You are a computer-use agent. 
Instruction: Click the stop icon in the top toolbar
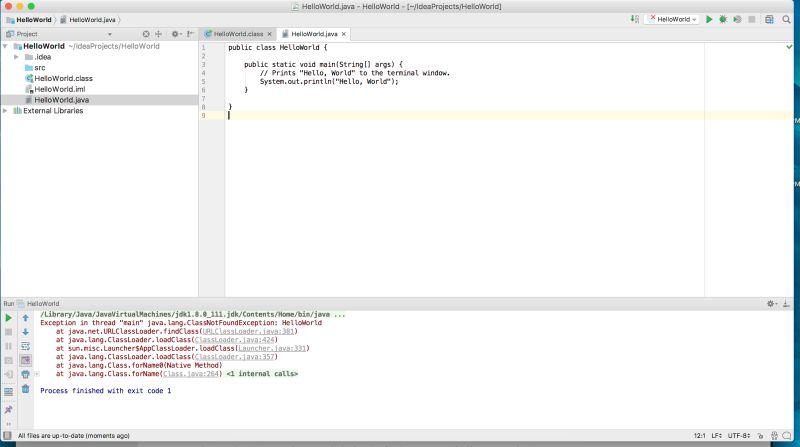point(752,19)
